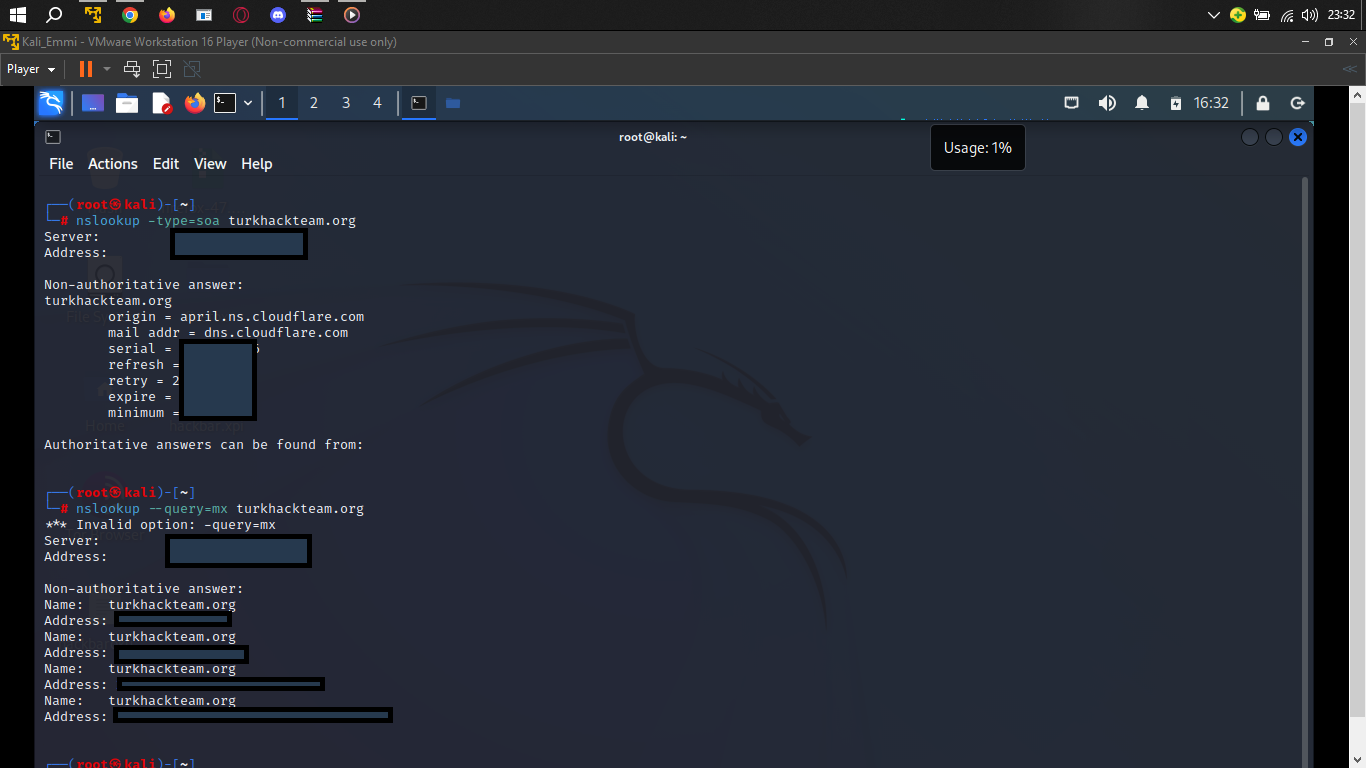
Task: Open the terminal Help menu
Action: click(257, 164)
